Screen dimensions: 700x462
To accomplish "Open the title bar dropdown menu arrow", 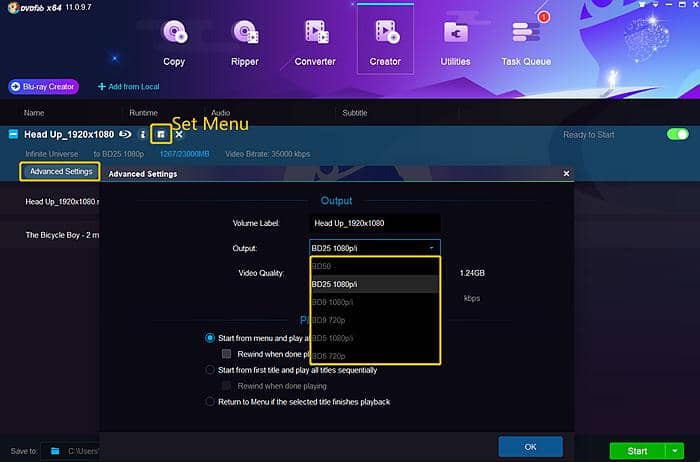I will tap(655, 4).
